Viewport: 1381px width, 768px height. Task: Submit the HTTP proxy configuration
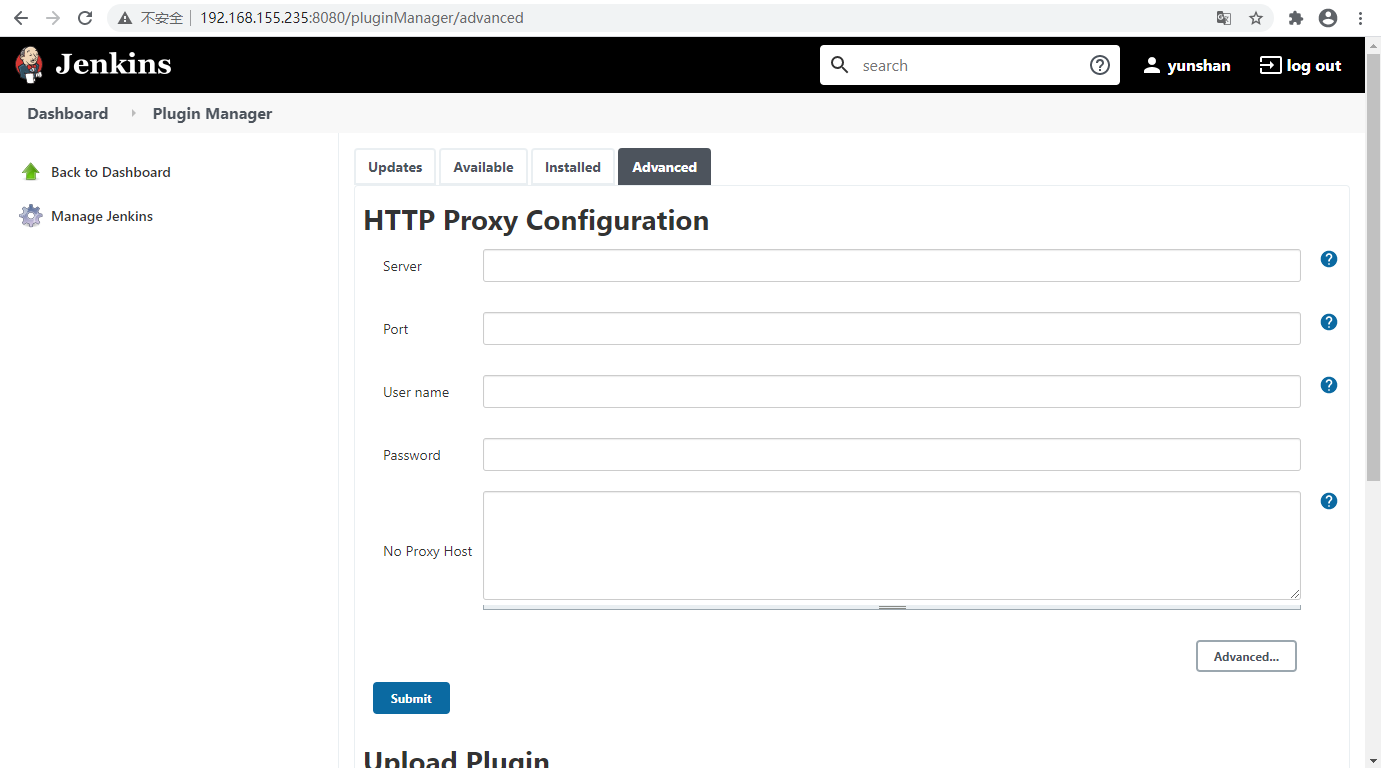tap(411, 698)
